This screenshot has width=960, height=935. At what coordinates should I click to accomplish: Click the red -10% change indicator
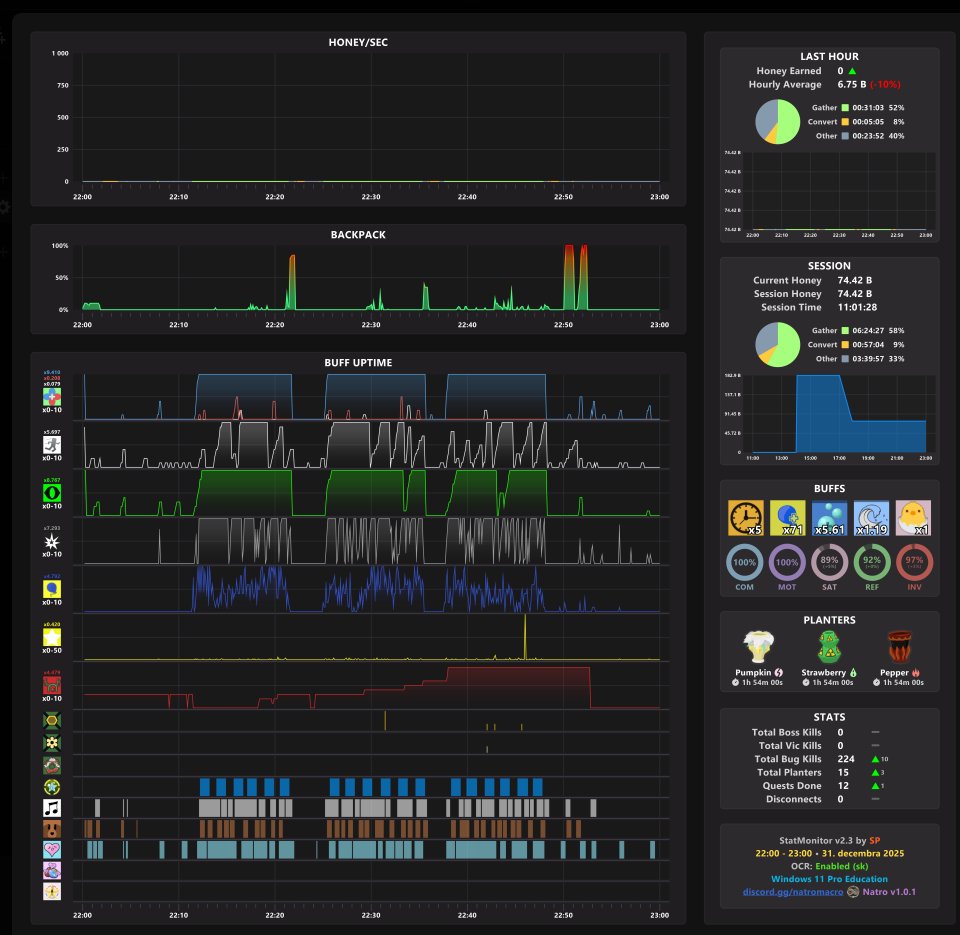(885, 84)
